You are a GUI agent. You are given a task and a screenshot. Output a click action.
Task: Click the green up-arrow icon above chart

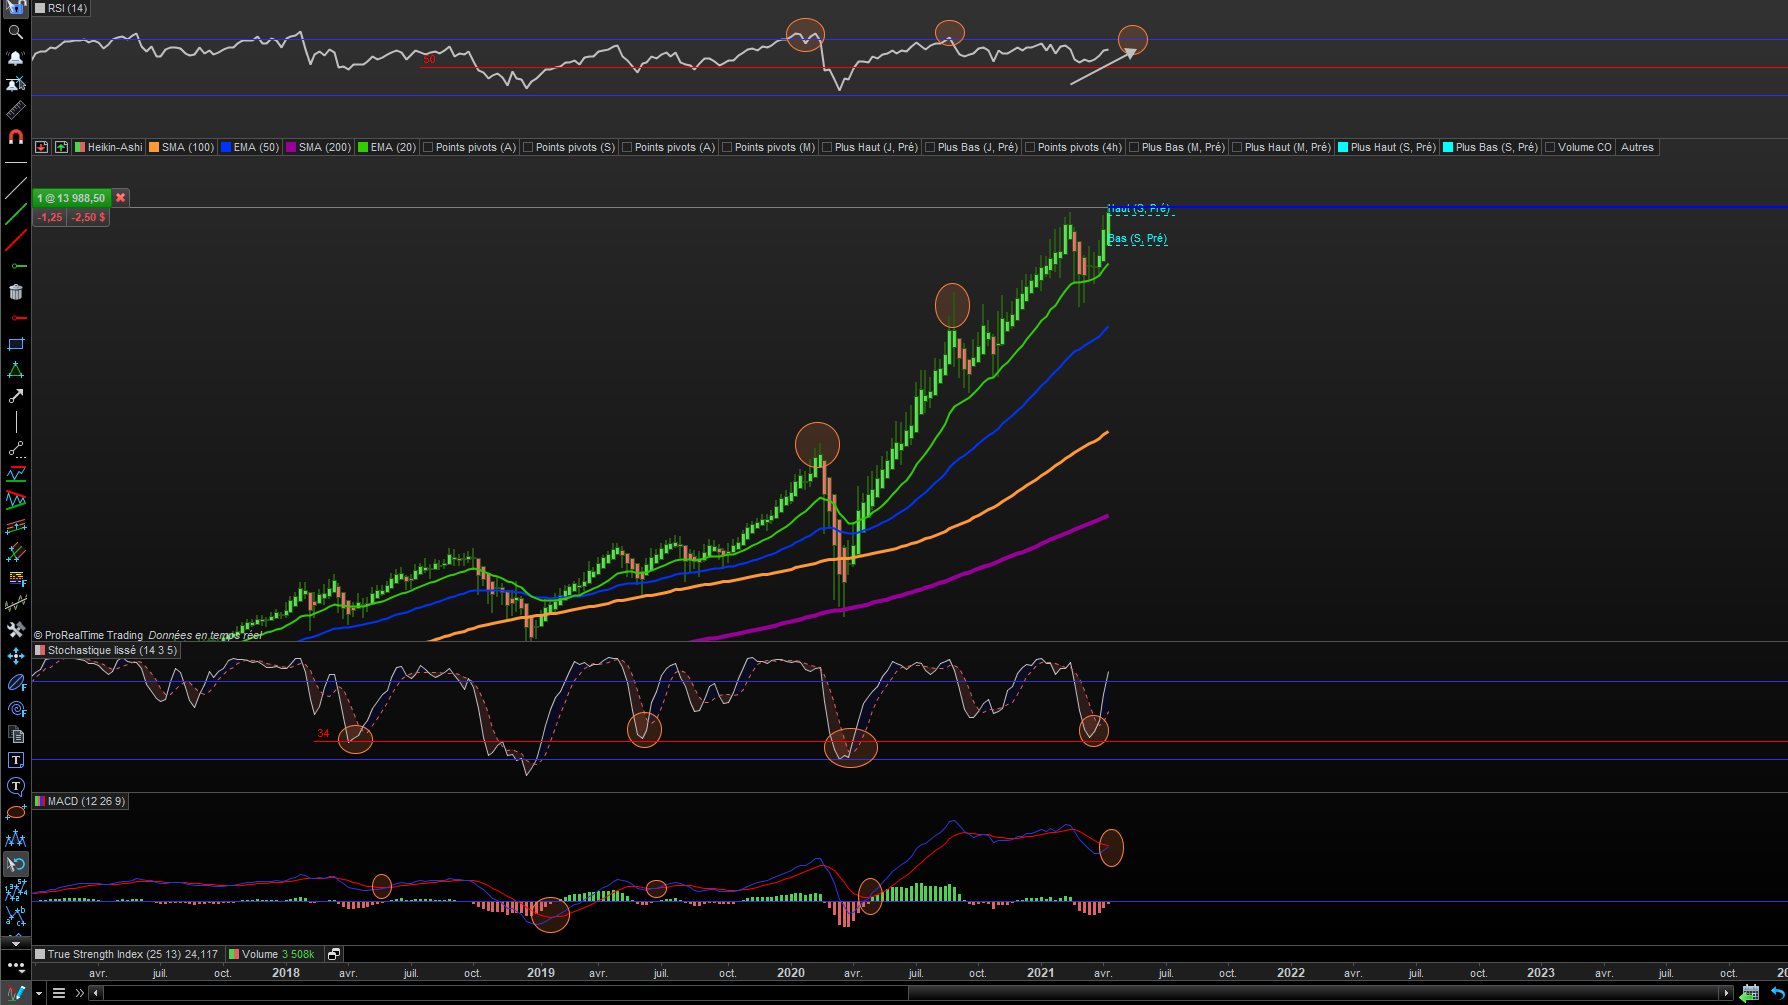tap(61, 147)
